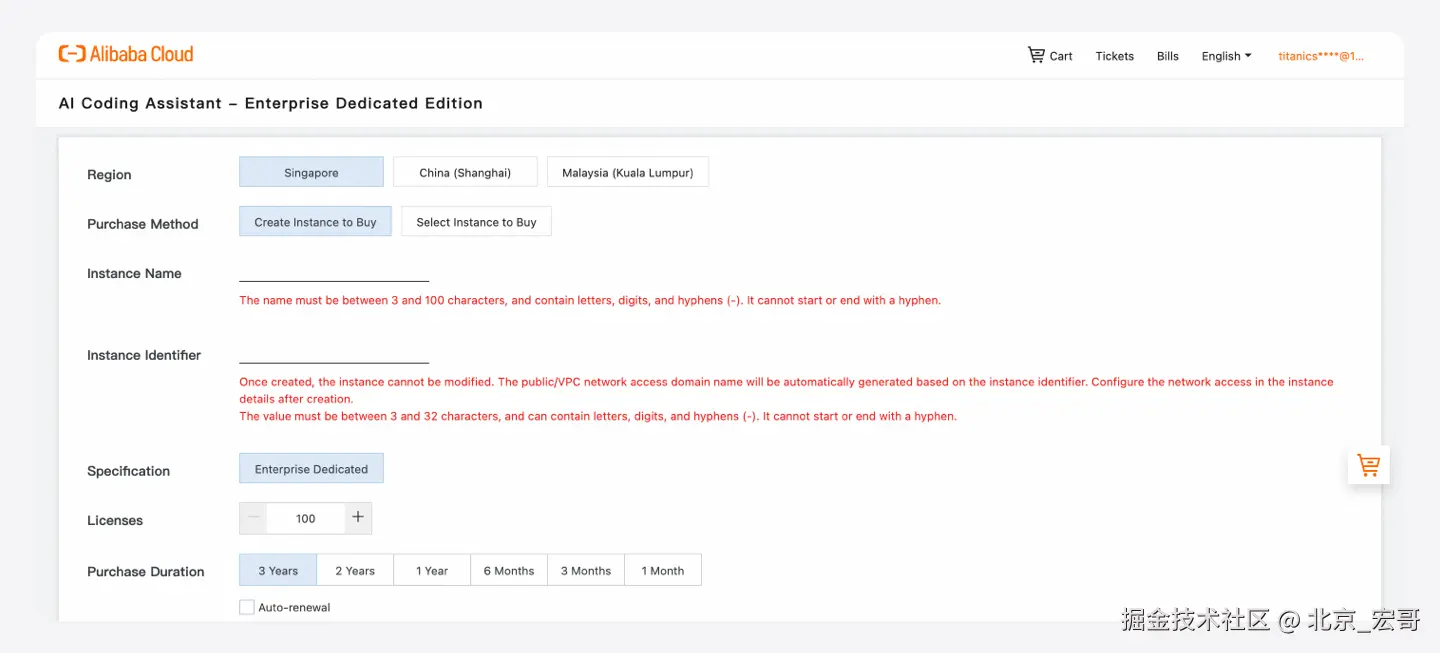Screen dimensions: 1440x653
Task: Click the Instance Name label
Action: 134,273
